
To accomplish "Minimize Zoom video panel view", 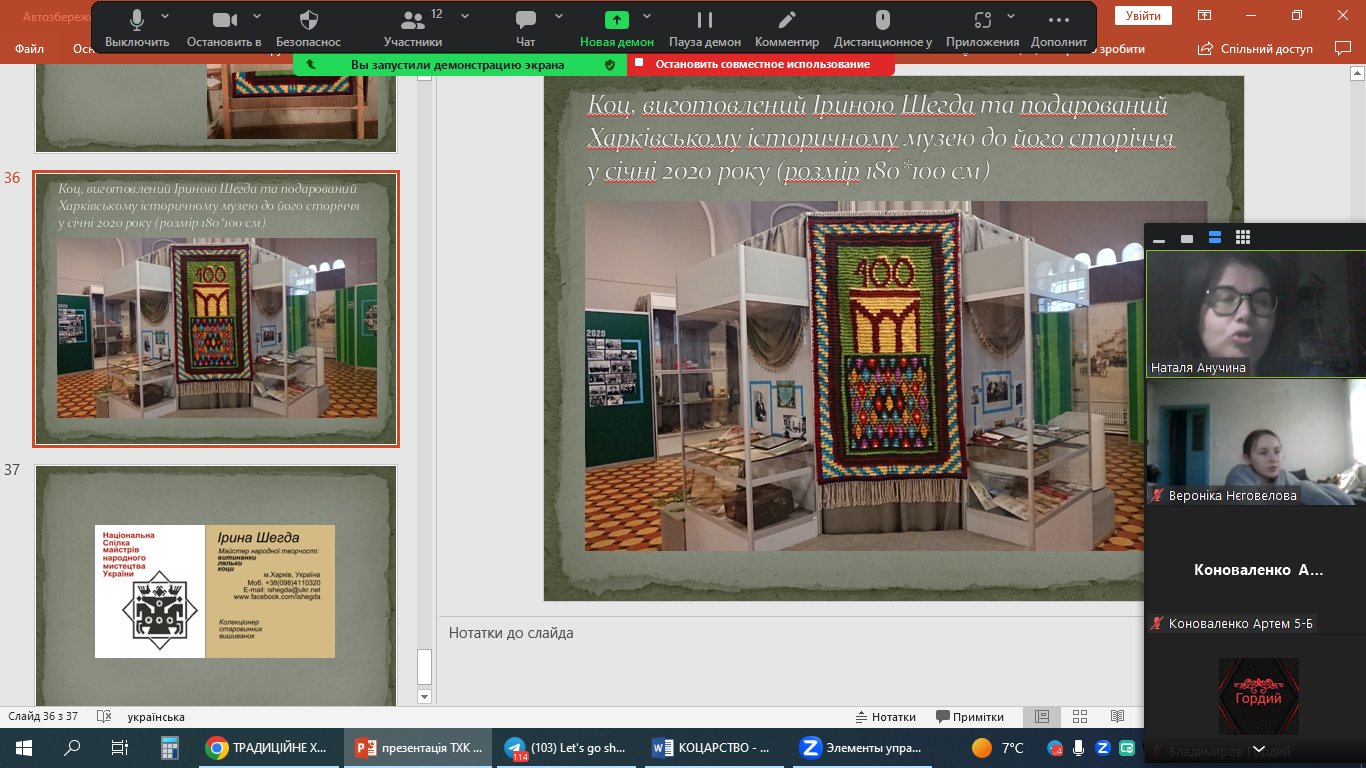I will (x=1159, y=238).
